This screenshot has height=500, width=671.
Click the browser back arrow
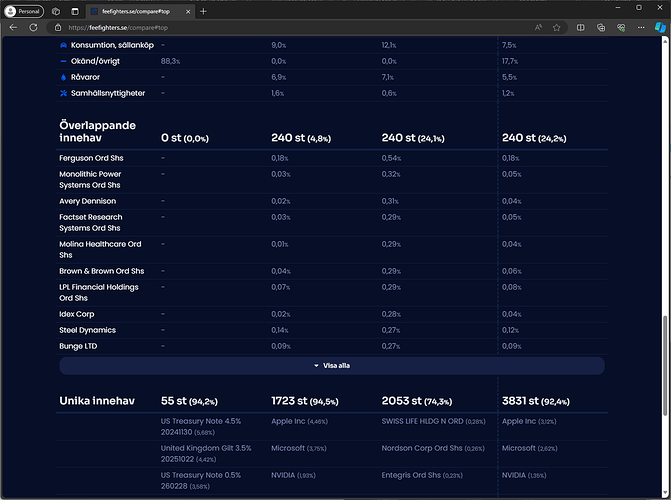[x=13, y=28]
